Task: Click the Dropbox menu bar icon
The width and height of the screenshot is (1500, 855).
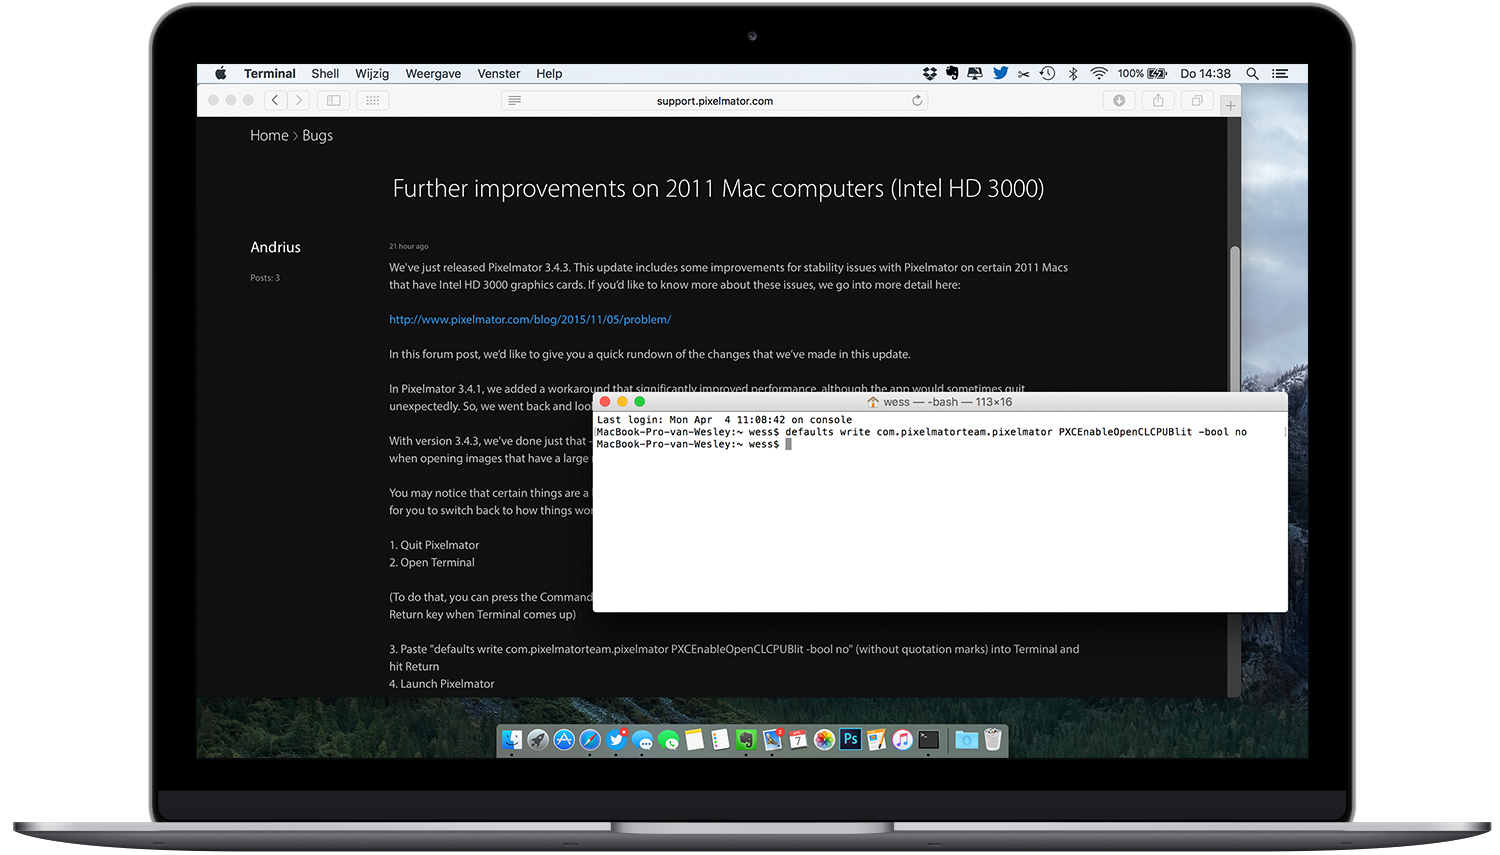Action: [930, 74]
